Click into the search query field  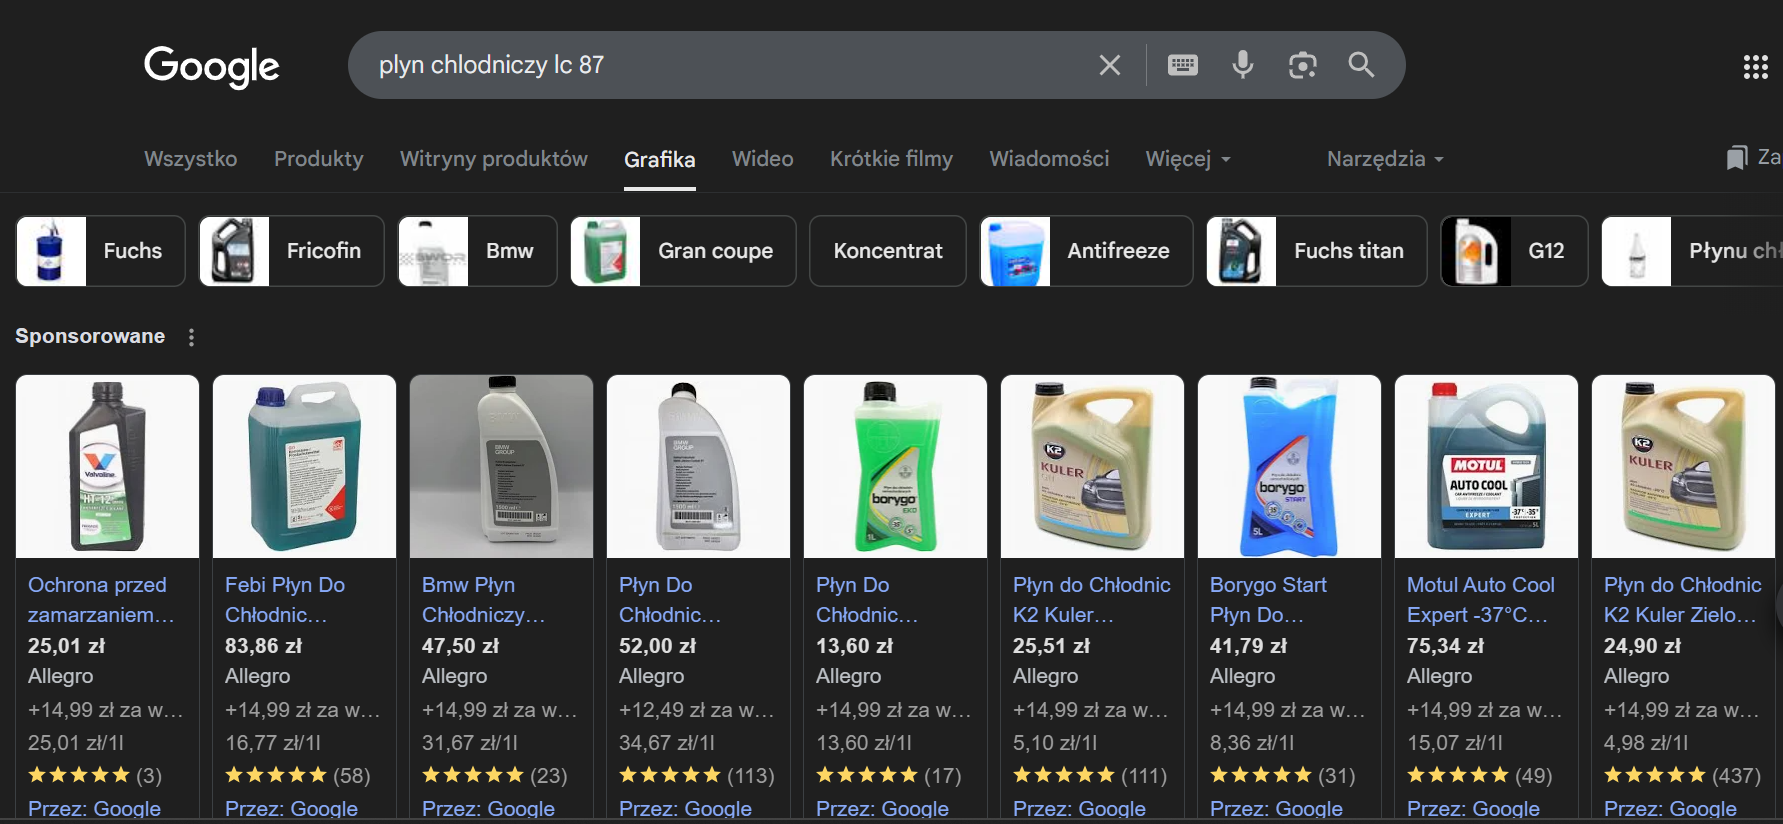tap(720, 65)
